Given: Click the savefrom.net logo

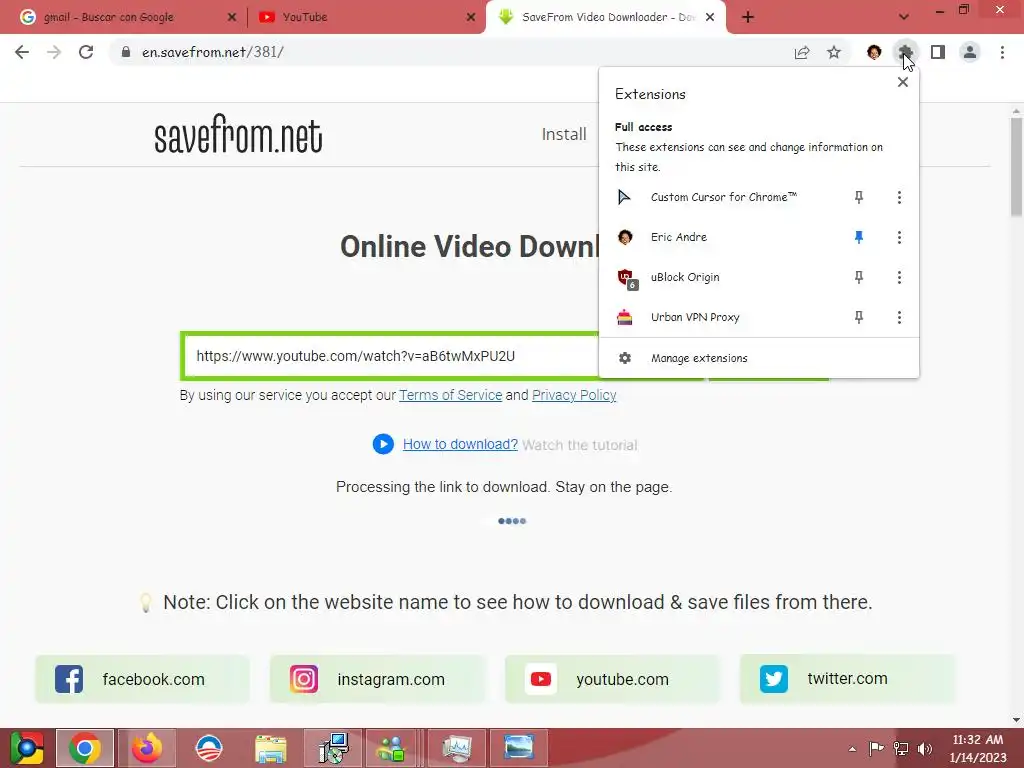Looking at the screenshot, I should tap(238, 135).
